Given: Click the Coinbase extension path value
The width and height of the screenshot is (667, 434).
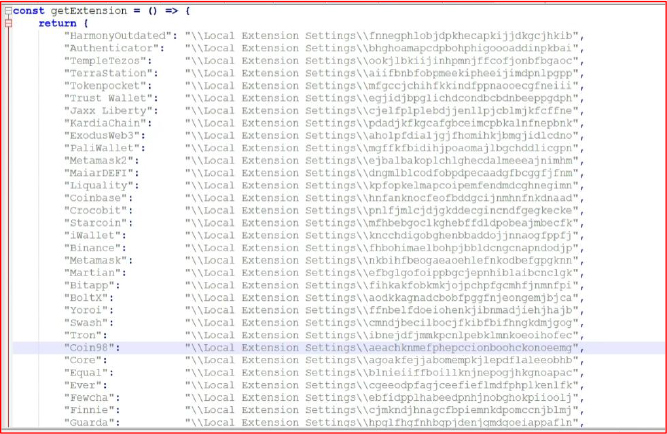Looking at the screenshot, I should (x=384, y=198).
